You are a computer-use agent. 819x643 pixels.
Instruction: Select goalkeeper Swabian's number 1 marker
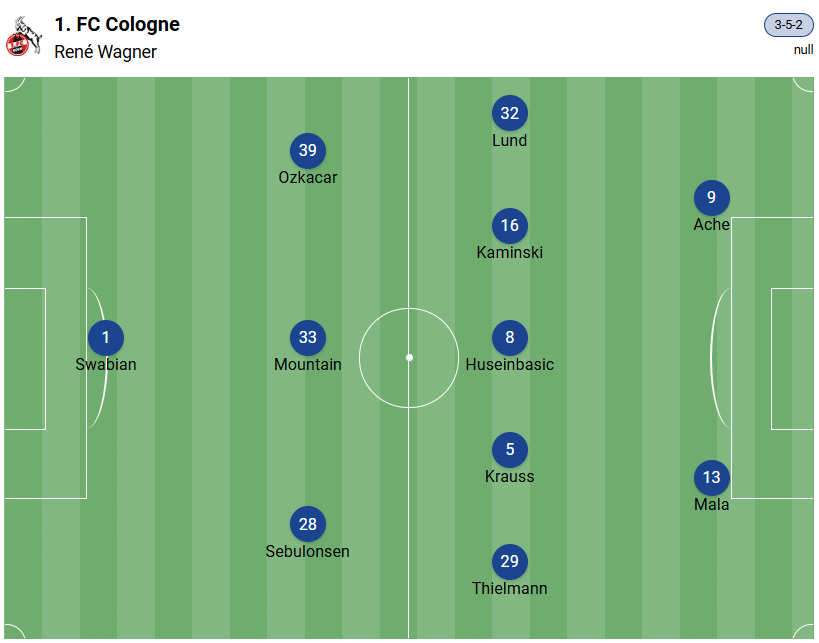pos(106,338)
